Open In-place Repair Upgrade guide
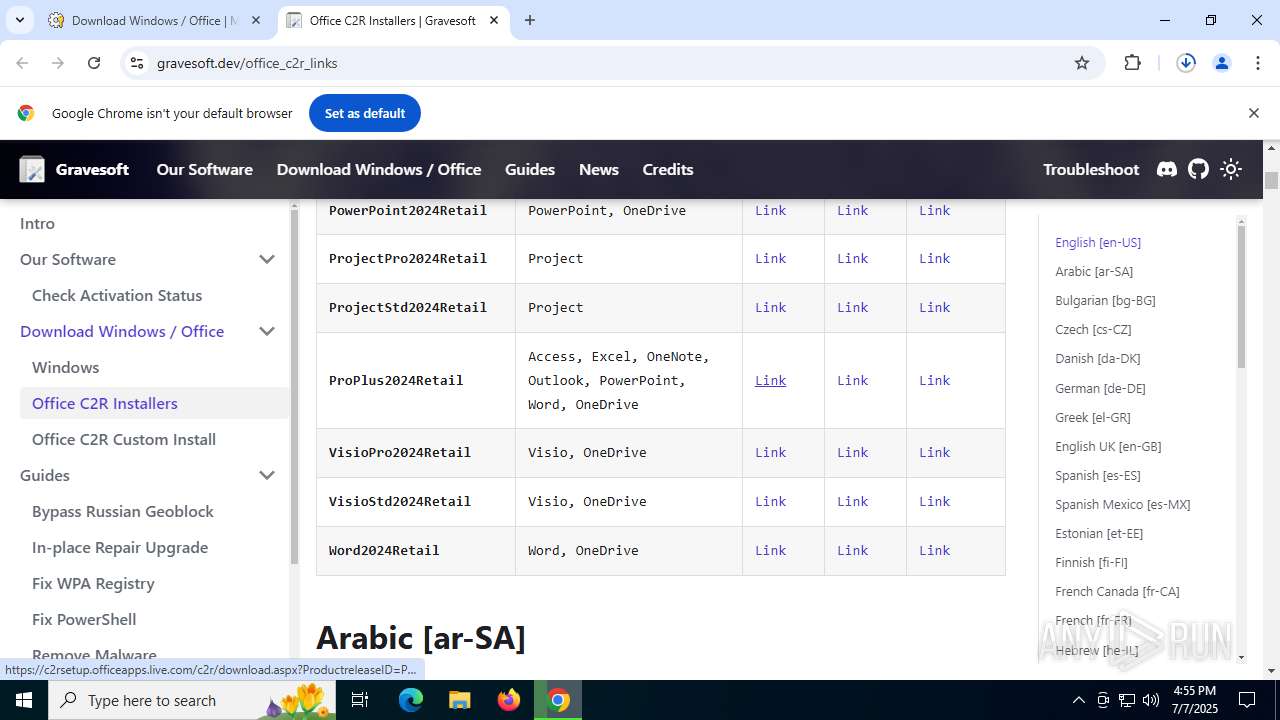This screenshot has height=720, width=1280. [120, 547]
